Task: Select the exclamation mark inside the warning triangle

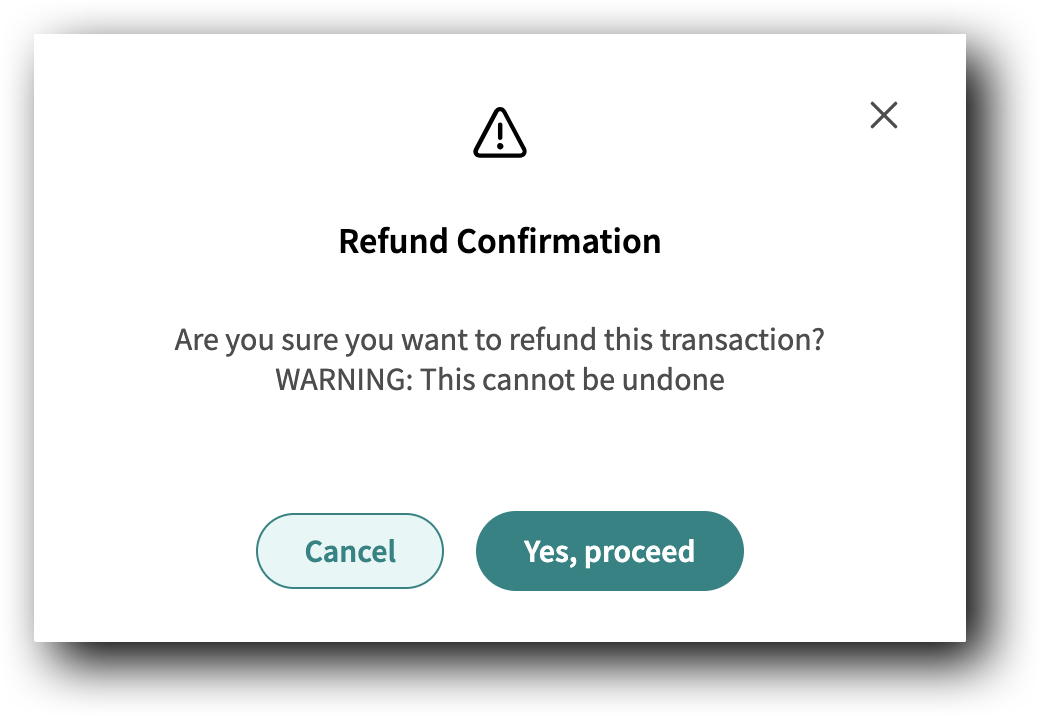Action: [x=500, y=135]
